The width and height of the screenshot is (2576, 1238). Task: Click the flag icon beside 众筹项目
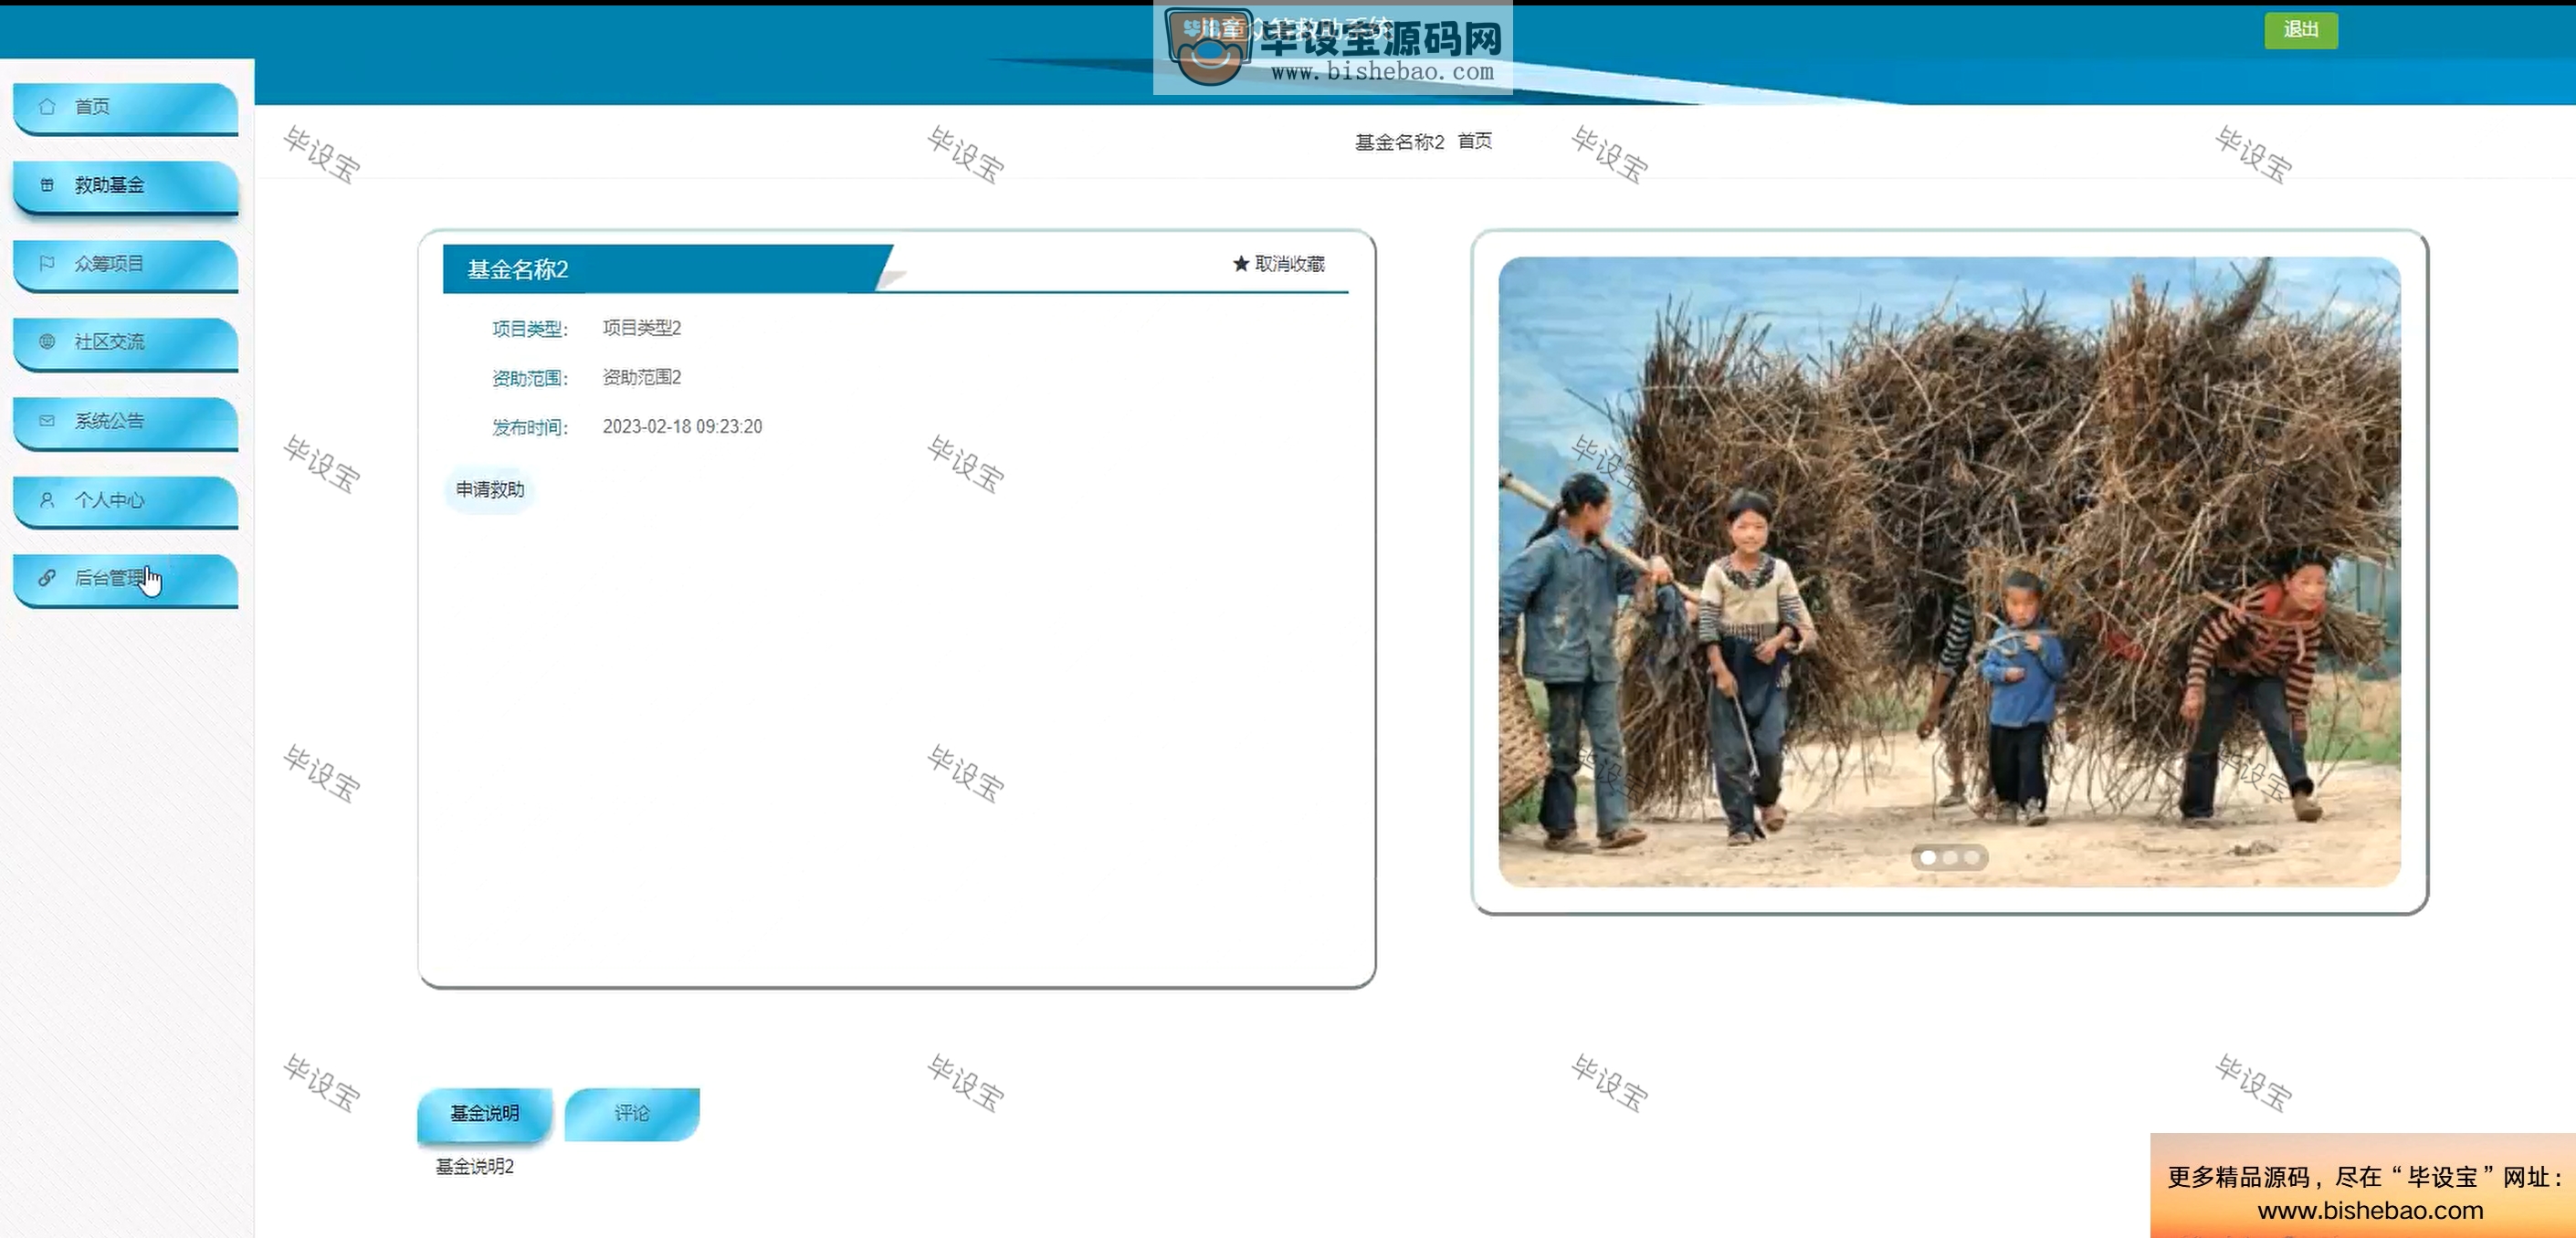point(47,263)
